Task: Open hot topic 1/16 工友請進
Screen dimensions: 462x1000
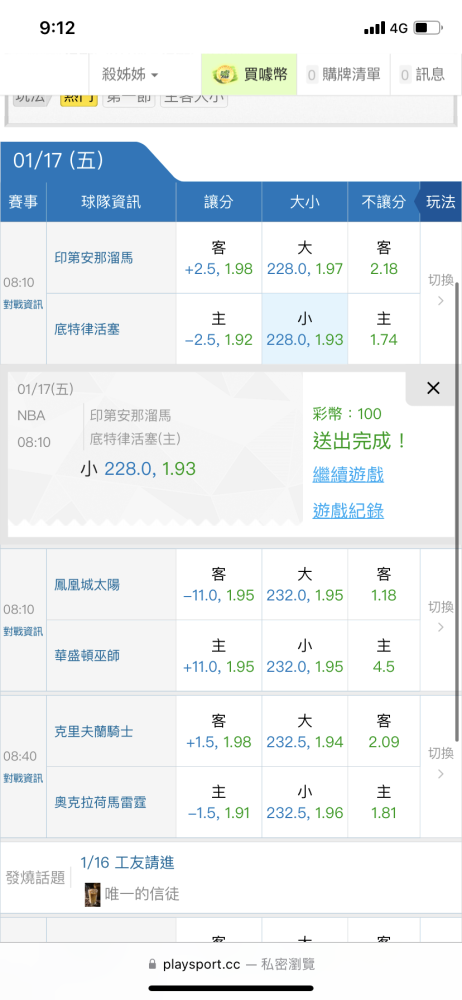Action: point(128,863)
